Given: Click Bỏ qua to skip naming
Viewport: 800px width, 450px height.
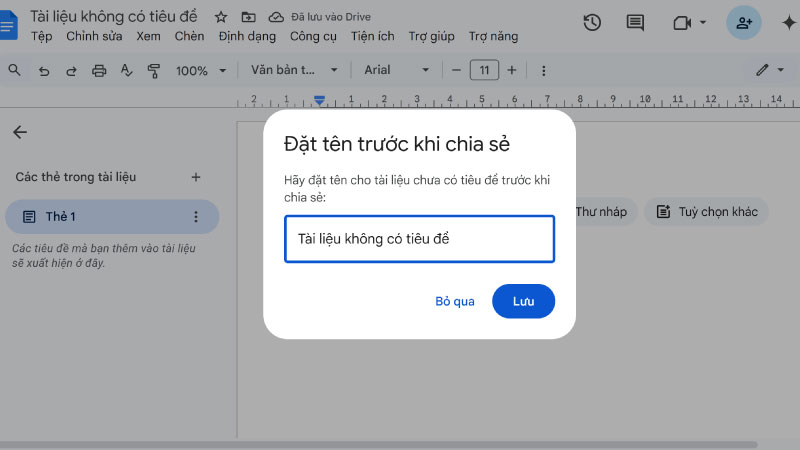Looking at the screenshot, I should pyautogui.click(x=455, y=301).
